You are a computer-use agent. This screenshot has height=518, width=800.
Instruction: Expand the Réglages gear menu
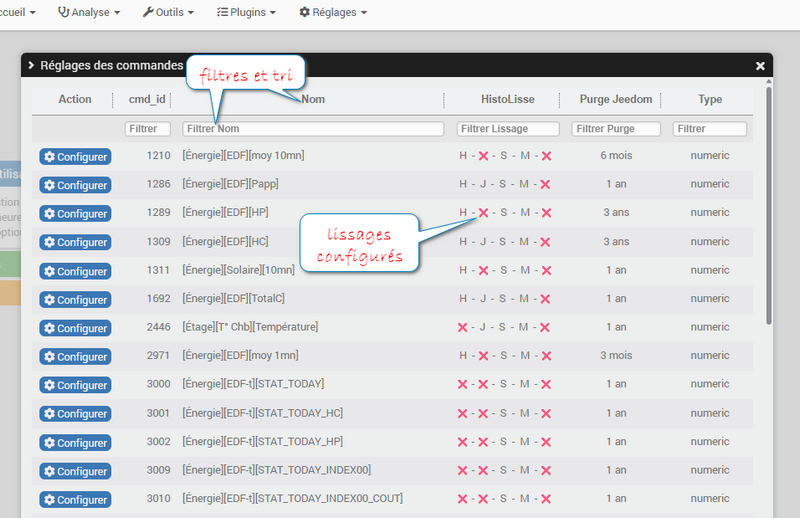333,12
